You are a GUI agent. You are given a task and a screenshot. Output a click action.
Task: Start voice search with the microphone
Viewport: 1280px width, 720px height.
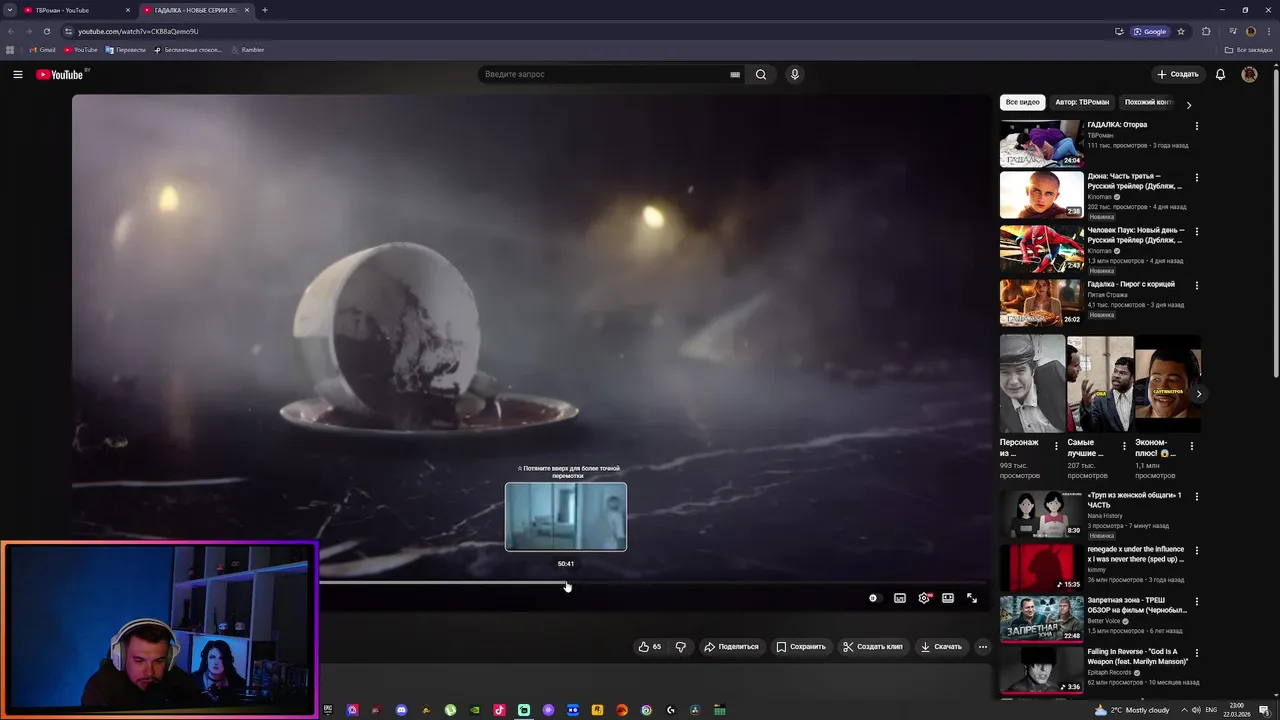795,74
